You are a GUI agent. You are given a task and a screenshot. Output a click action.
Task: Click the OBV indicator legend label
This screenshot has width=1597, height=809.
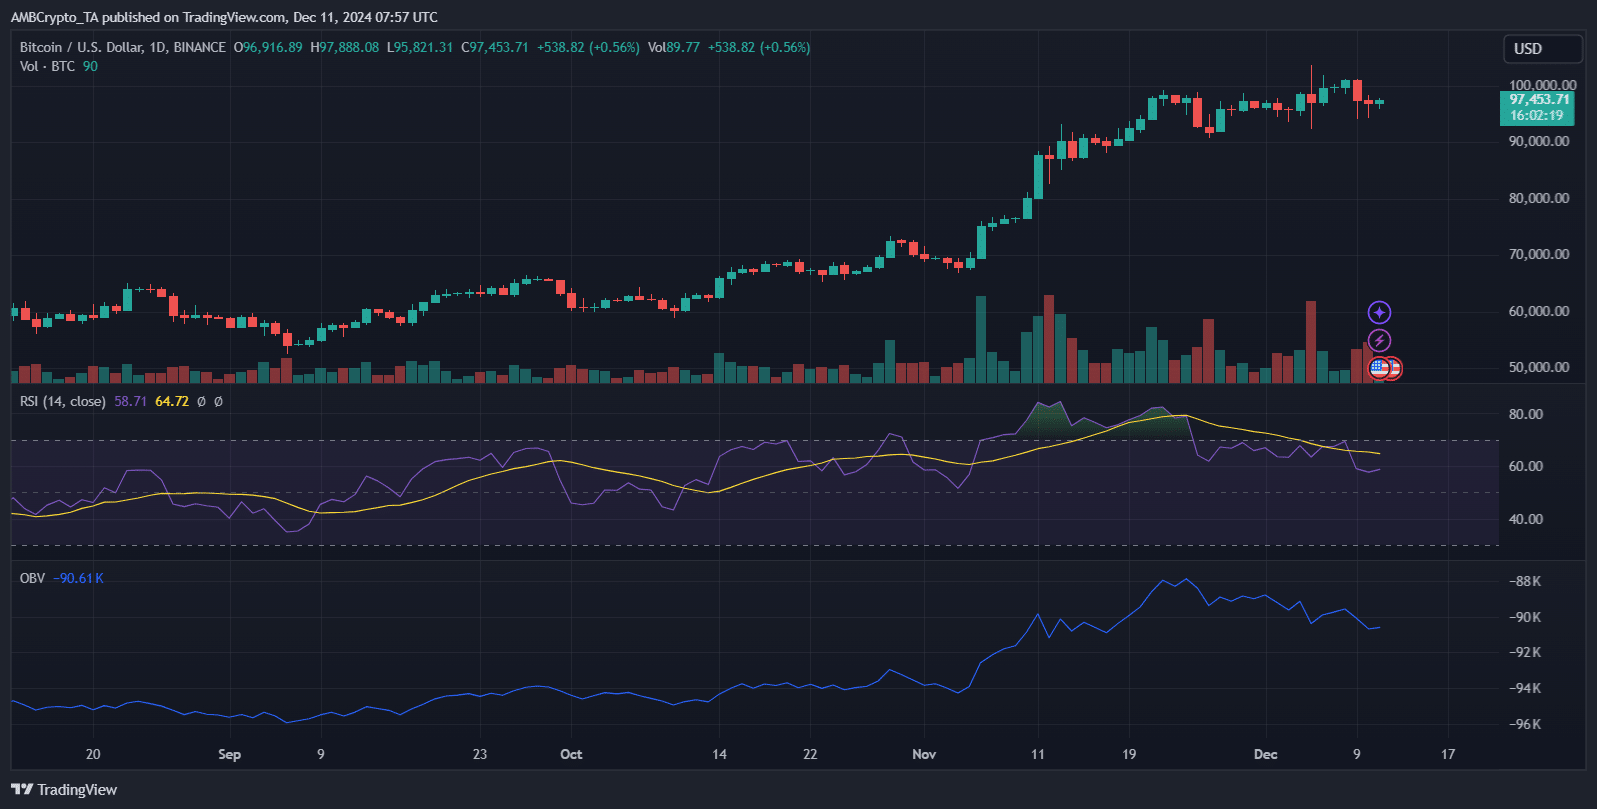(32, 578)
